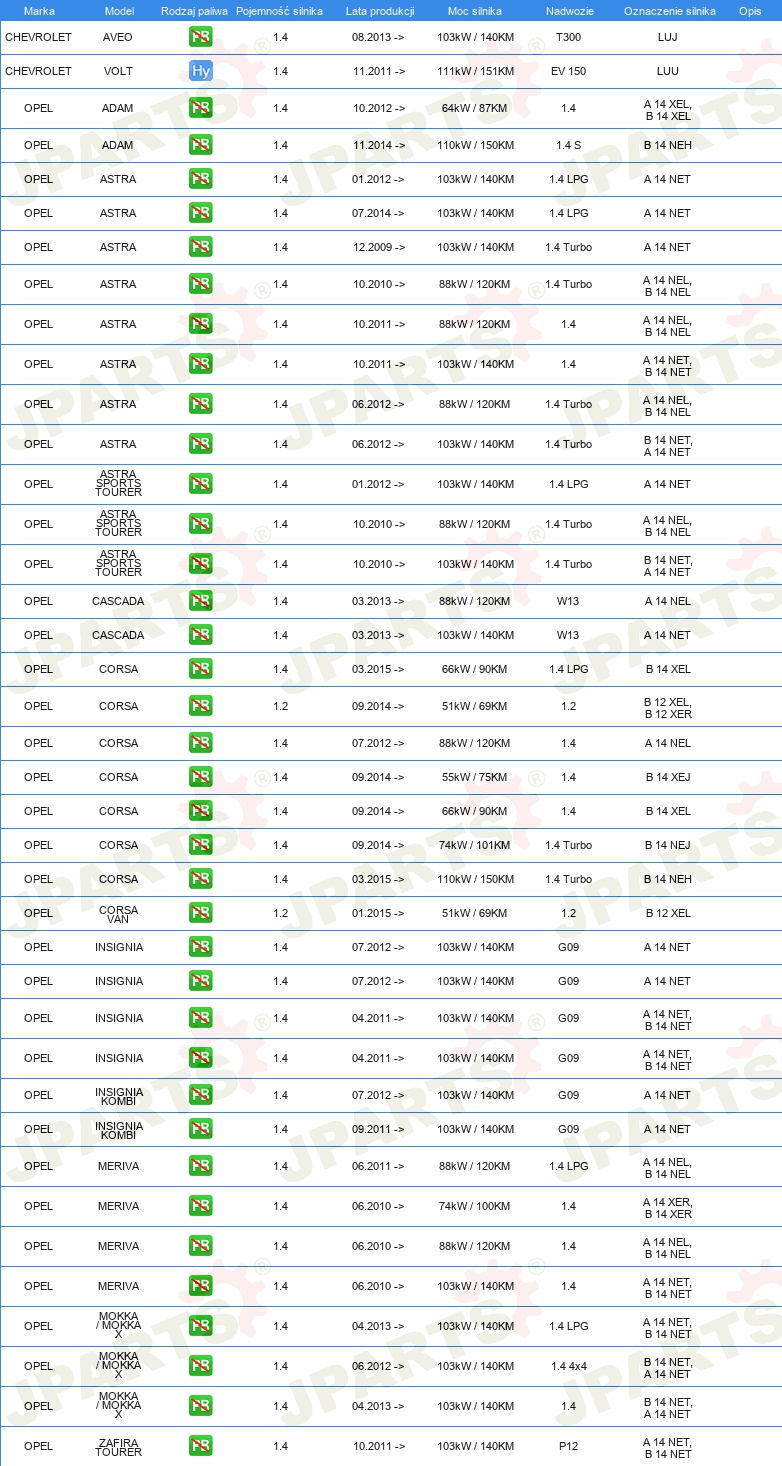This screenshot has width=782, height=1466.
Task: Click fuel icon in Mokka 1.4 4x4 row
Action: coord(201,1366)
